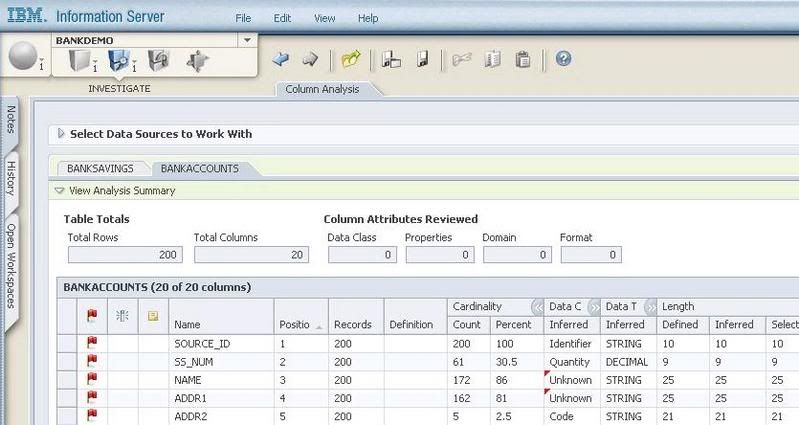Click the red flag on SOURCE_ID row
Viewport: 799px width, 425px height.
tap(93, 343)
